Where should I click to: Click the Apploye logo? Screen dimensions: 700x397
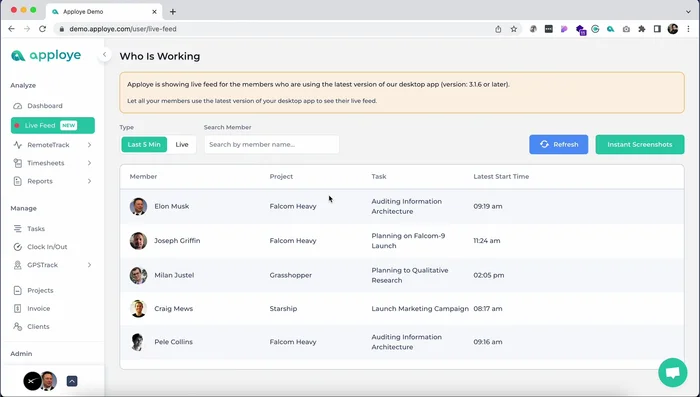pos(46,55)
